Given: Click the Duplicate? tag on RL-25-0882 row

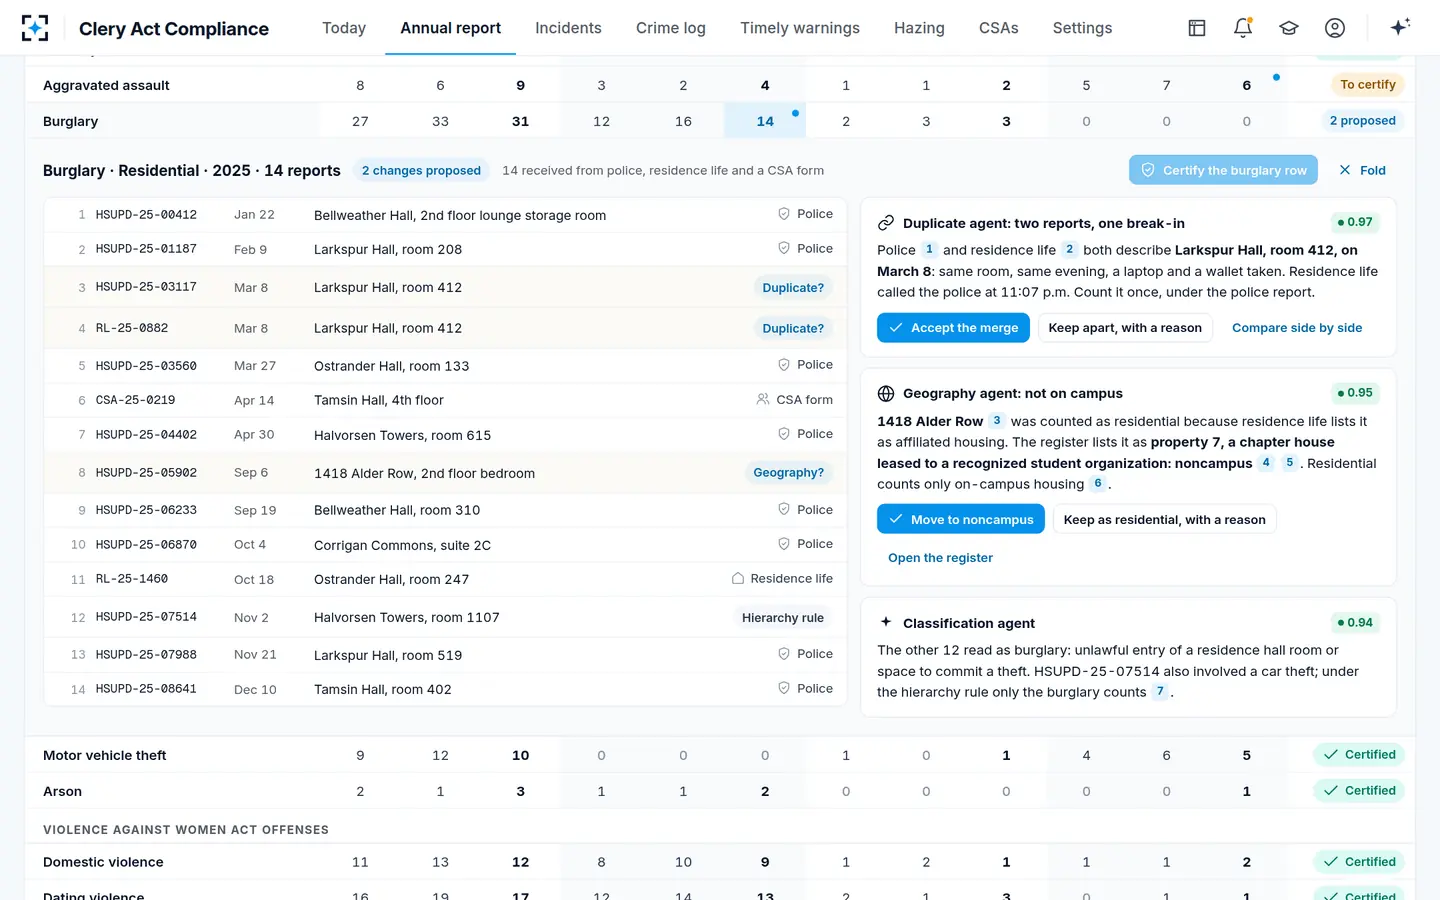Looking at the screenshot, I should coord(793,328).
